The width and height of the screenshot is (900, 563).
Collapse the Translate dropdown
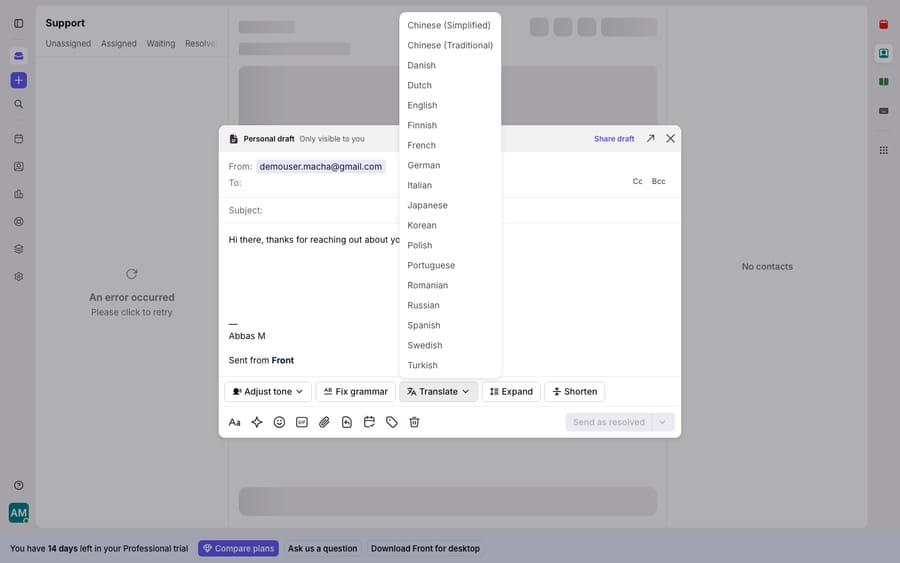(439, 391)
